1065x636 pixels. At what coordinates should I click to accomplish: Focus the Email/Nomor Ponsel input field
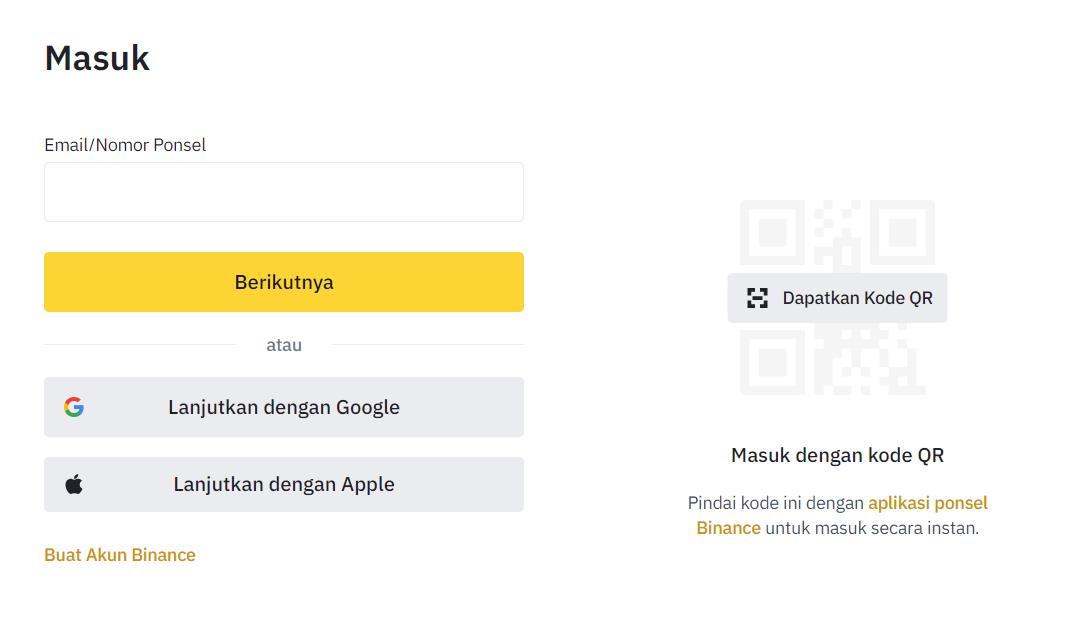(284, 192)
